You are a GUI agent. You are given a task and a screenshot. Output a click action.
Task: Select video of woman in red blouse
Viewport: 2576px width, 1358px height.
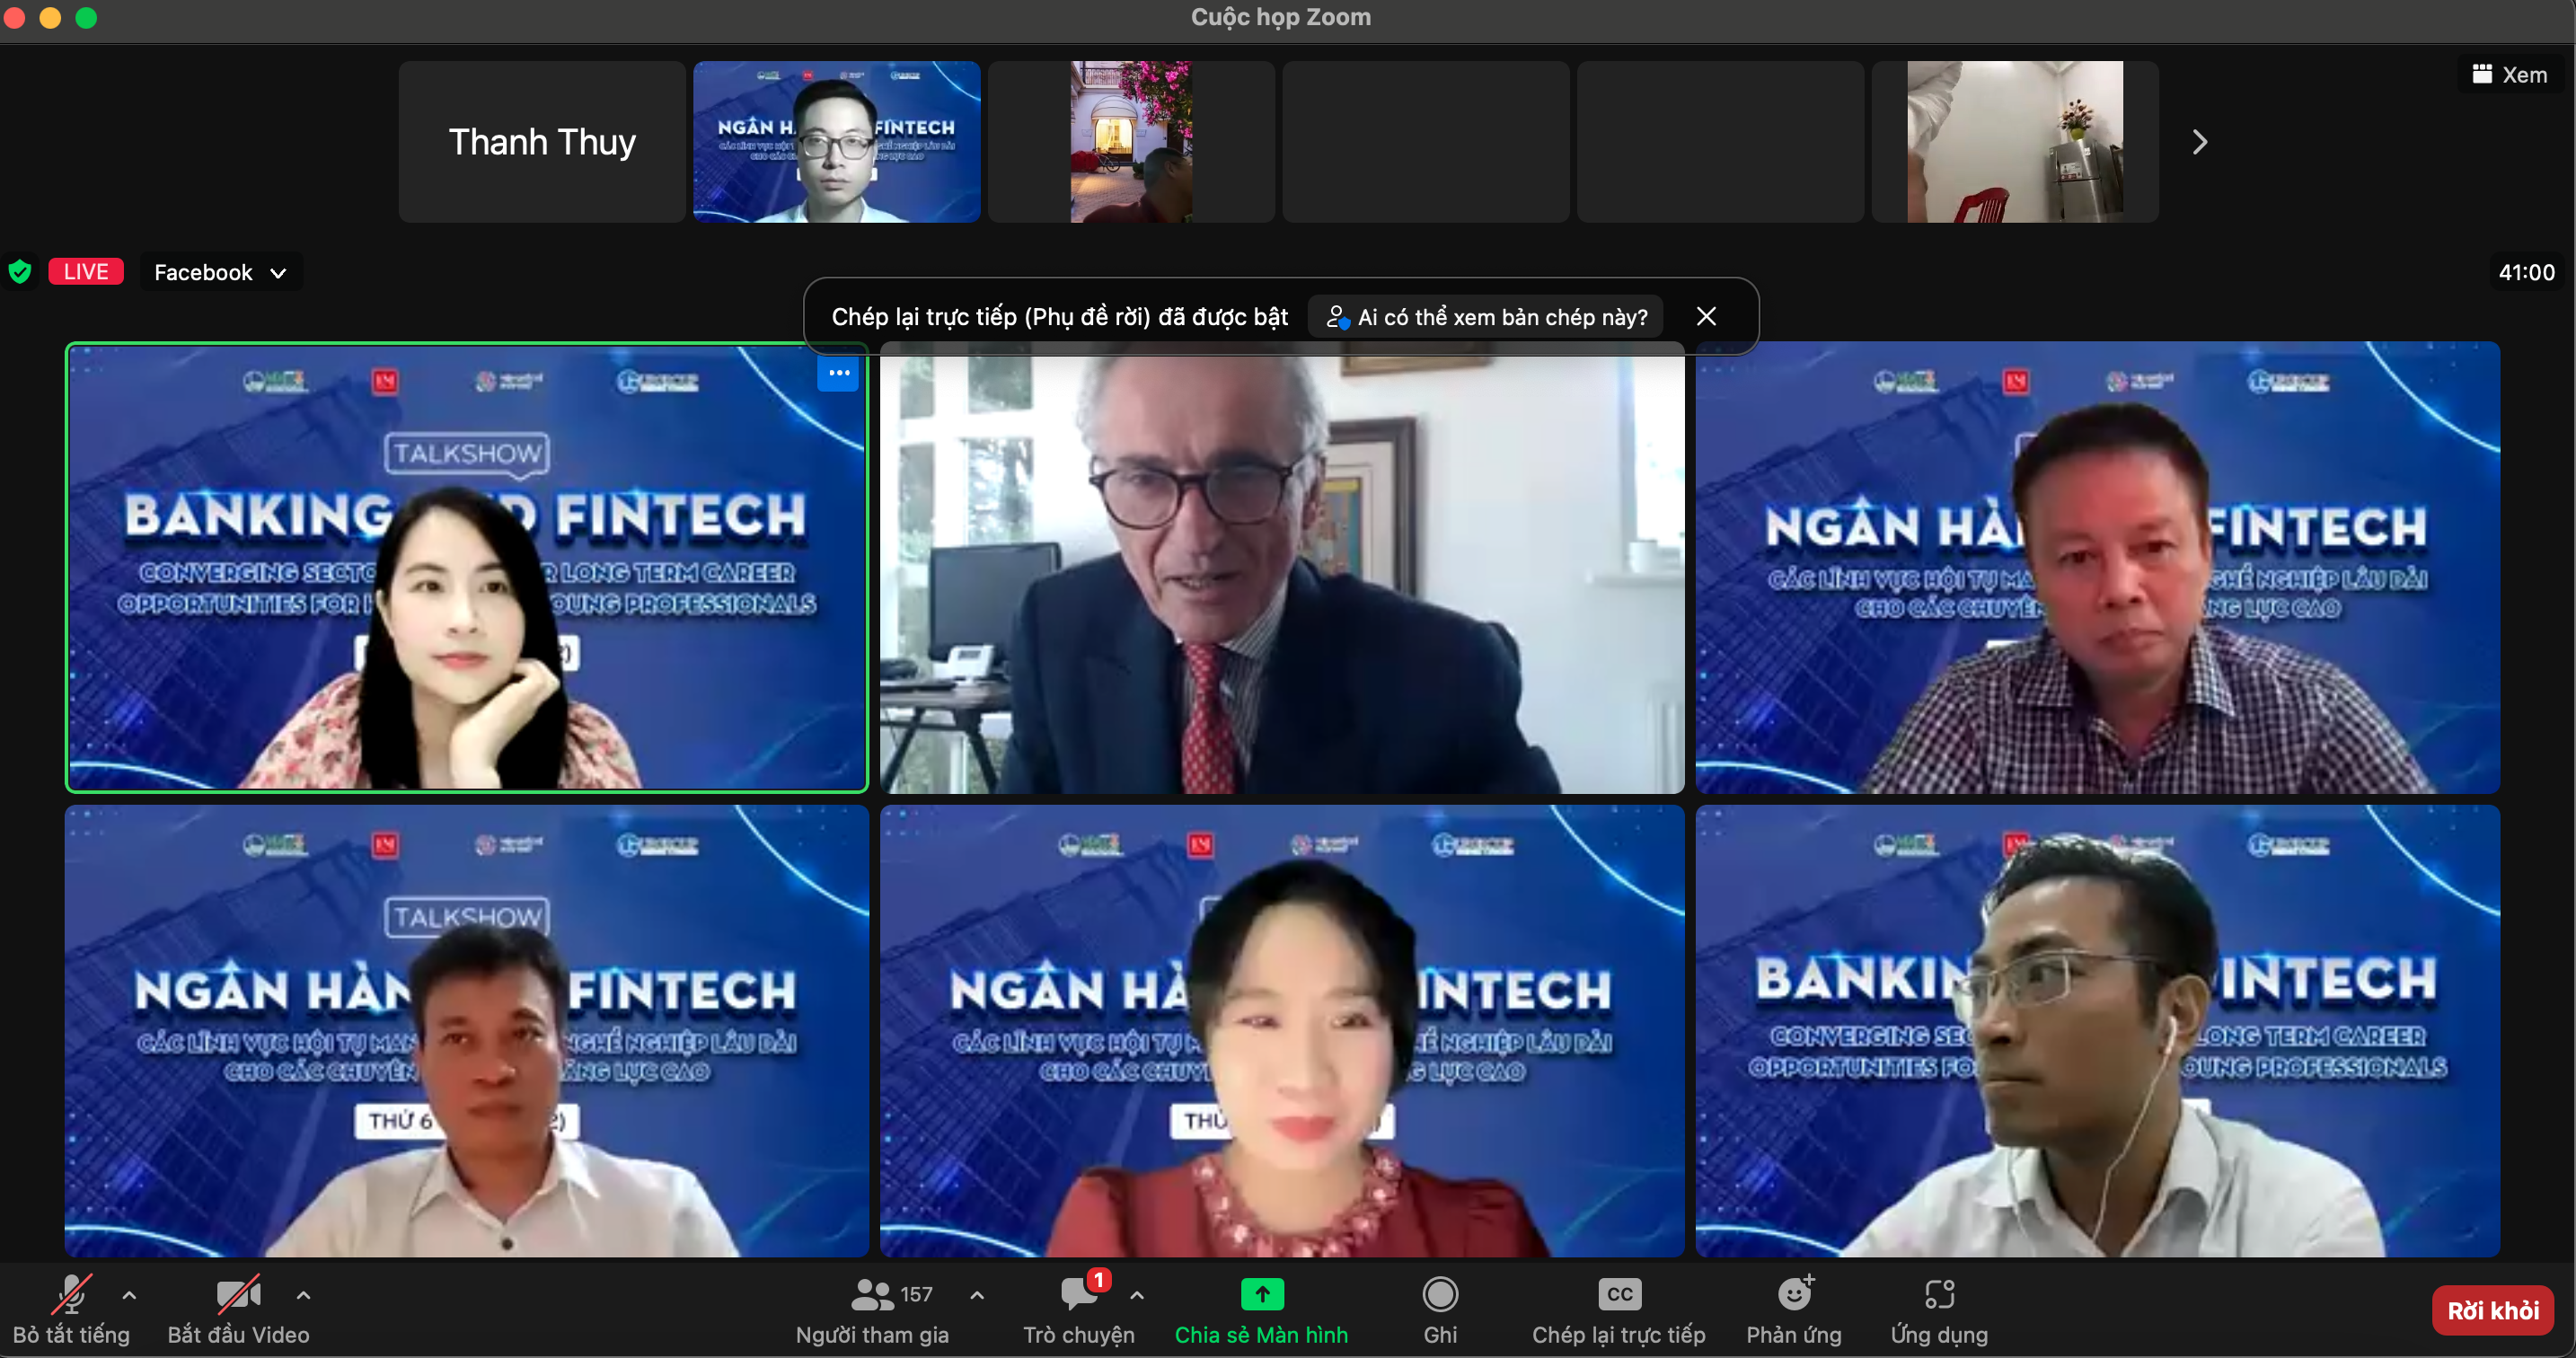pos(1282,1031)
